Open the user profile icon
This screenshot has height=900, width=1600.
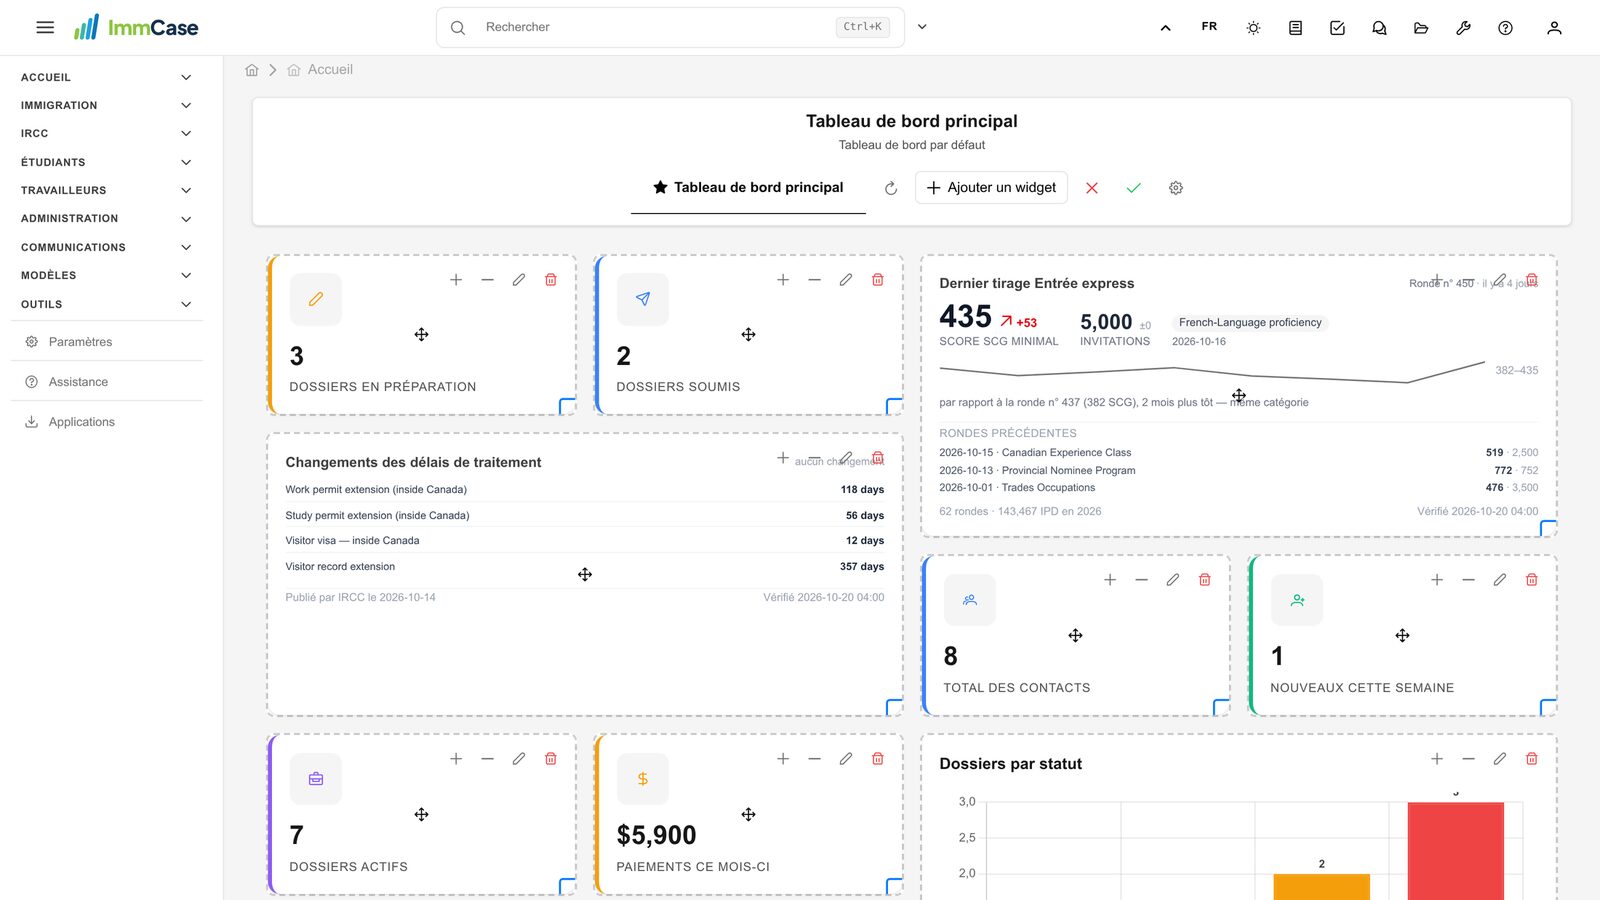tap(1554, 28)
